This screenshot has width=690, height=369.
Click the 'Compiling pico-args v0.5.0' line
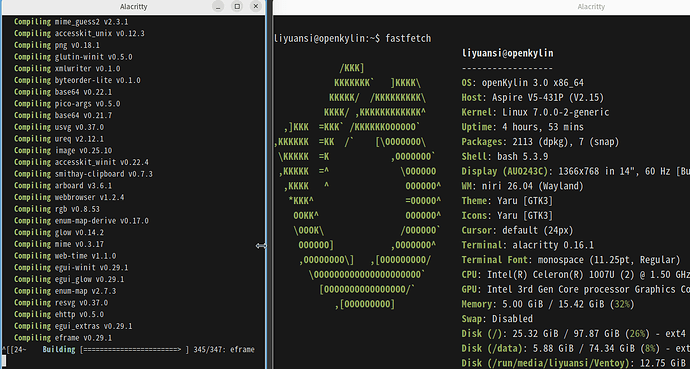(67, 104)
